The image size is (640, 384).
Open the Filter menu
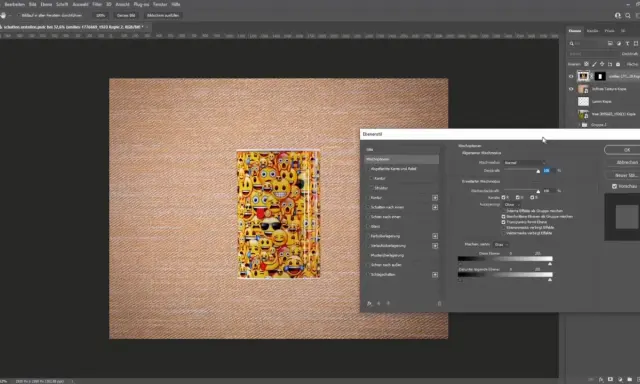[x=97, y=4]
